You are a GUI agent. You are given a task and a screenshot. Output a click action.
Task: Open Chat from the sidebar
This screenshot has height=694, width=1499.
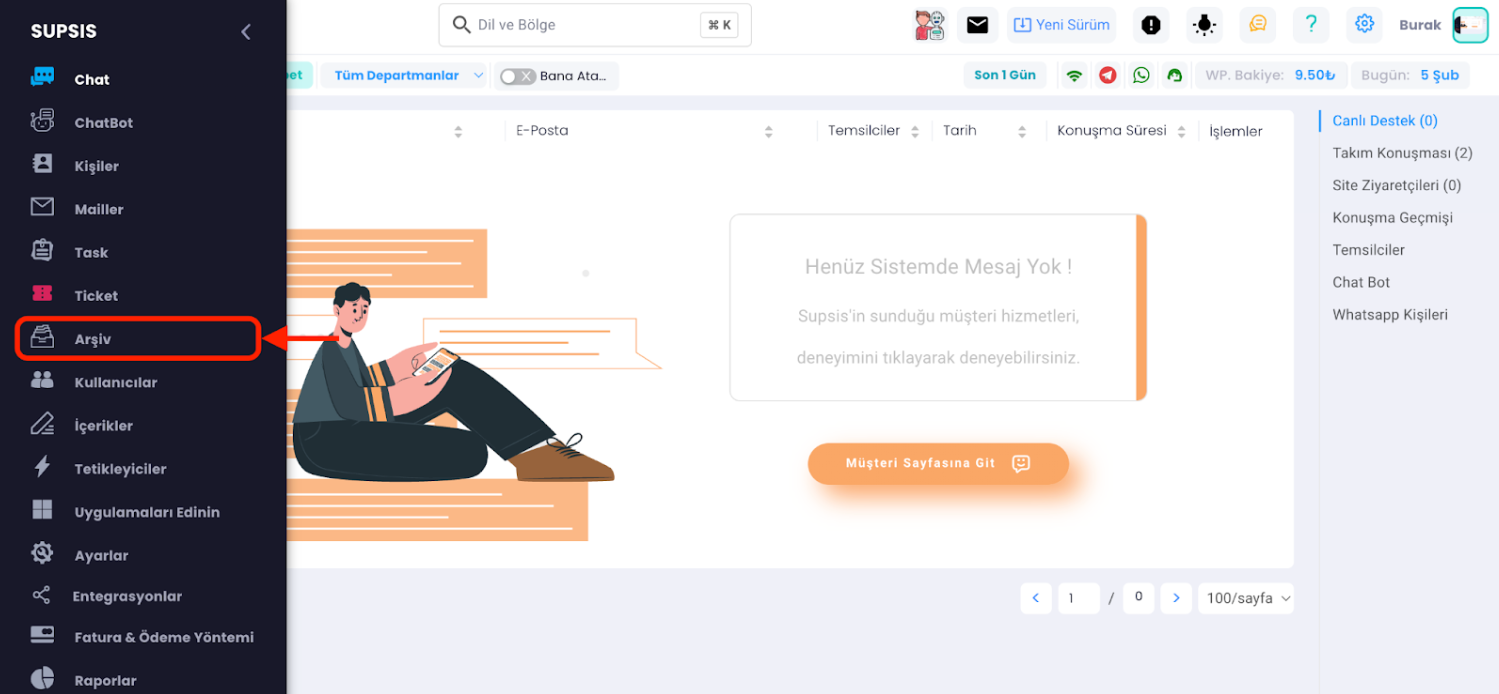92,79
